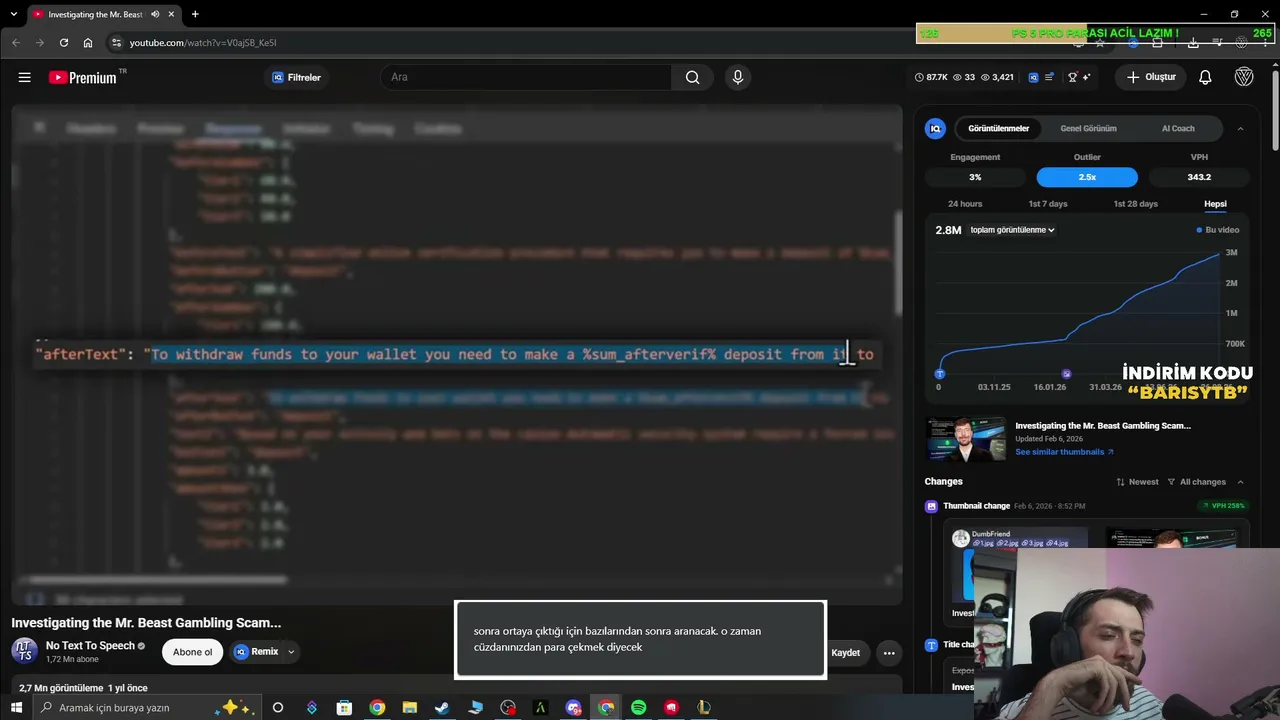This screenshot has width=1280, height=720.
Task: Open the three-dot more actions menu
Action: tap(889, 653)
